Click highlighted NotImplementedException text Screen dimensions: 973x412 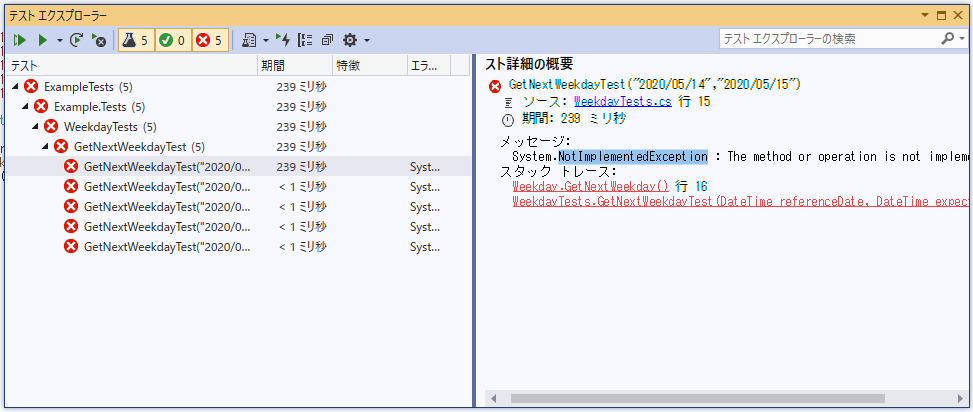click(633, 156)
